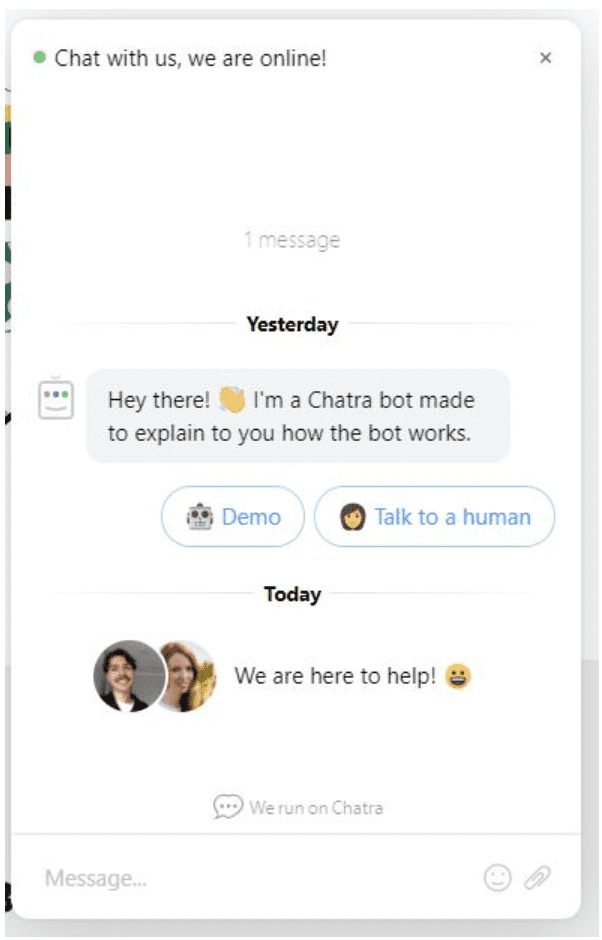Click the paperclip attachment icon
The image size is (602, 940).
point(537,878)
